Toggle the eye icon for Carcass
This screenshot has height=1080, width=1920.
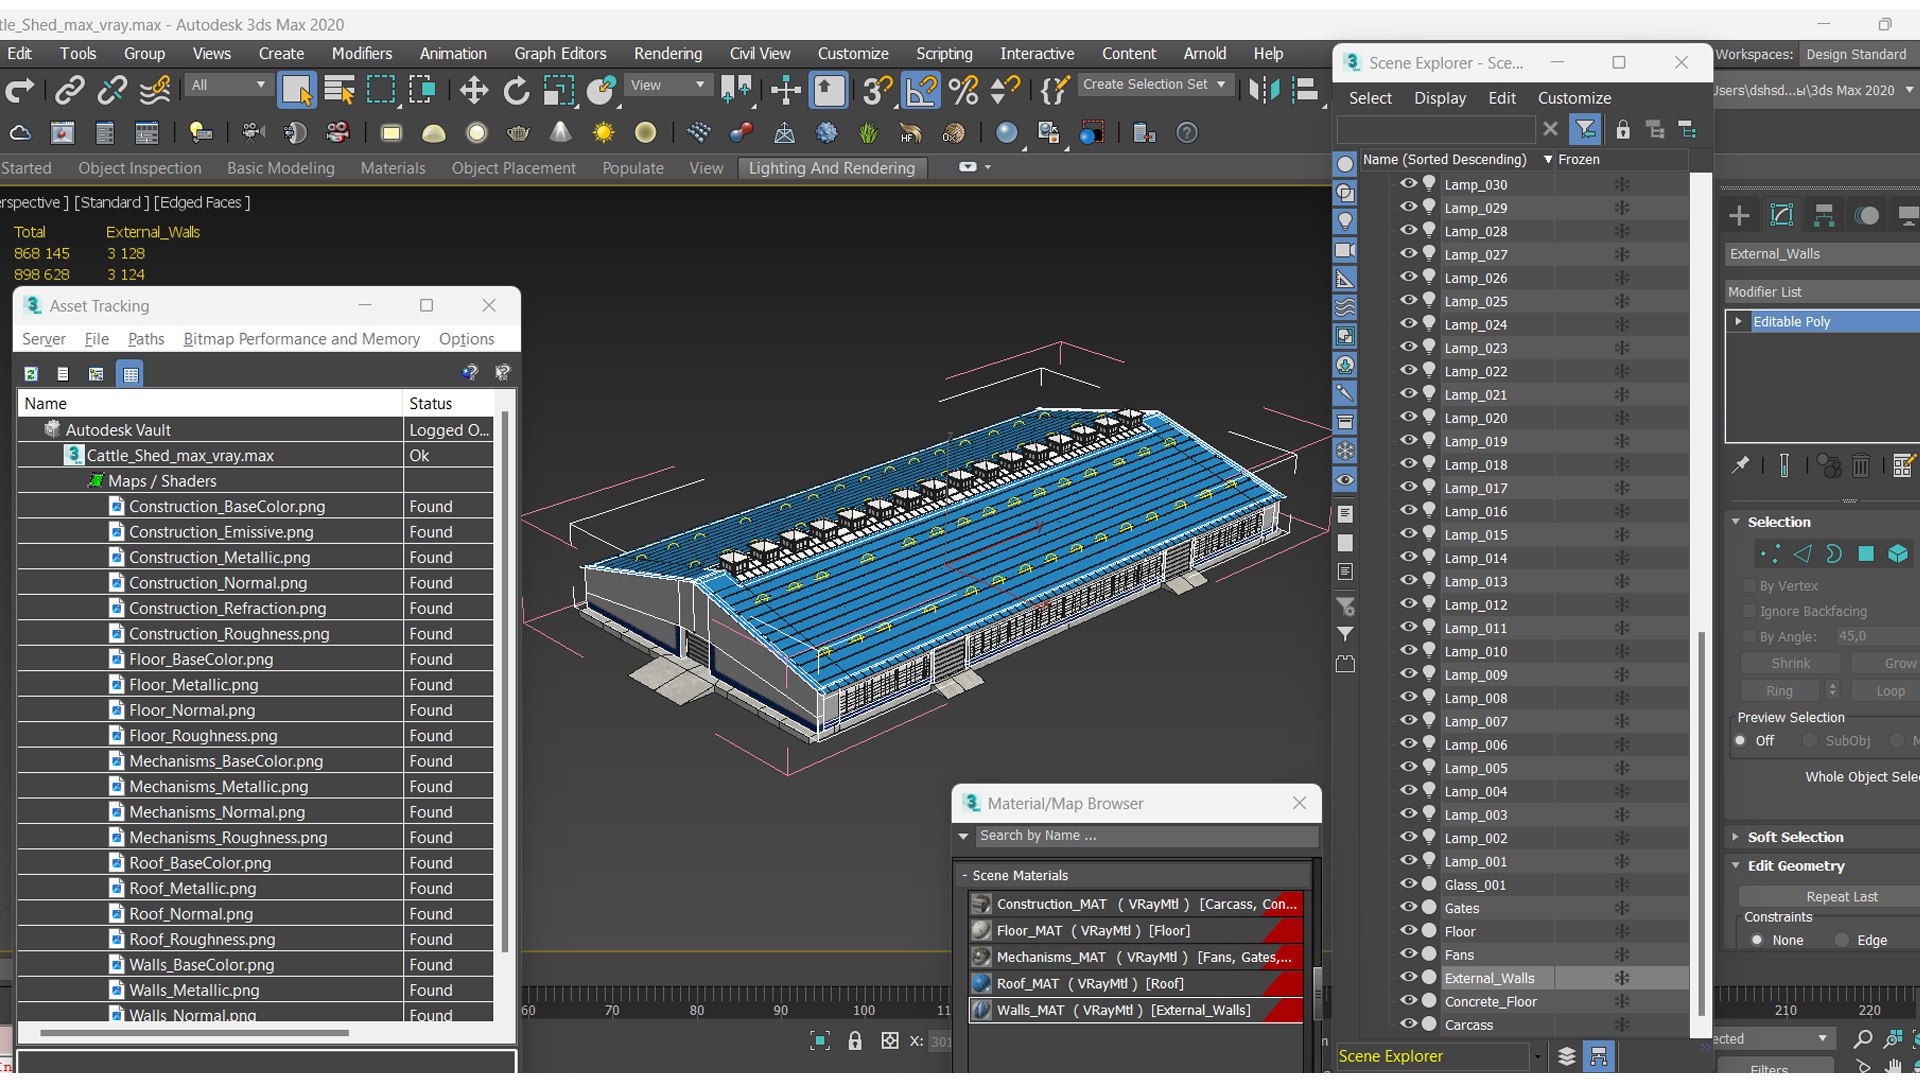[1408, 1023]
